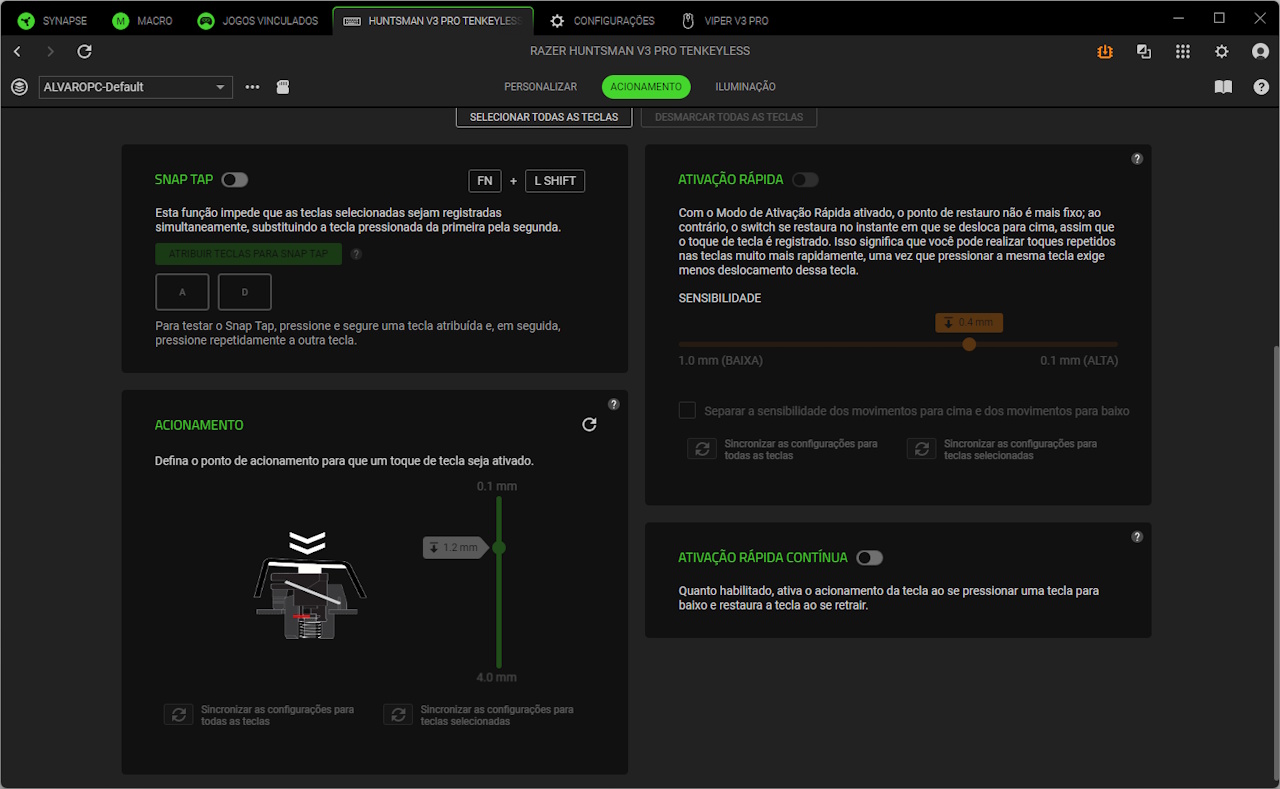Screen dimensions: 1280x789
Task: Enable Ativação Rápida Contínua switch
Action: tap(869, 558)
